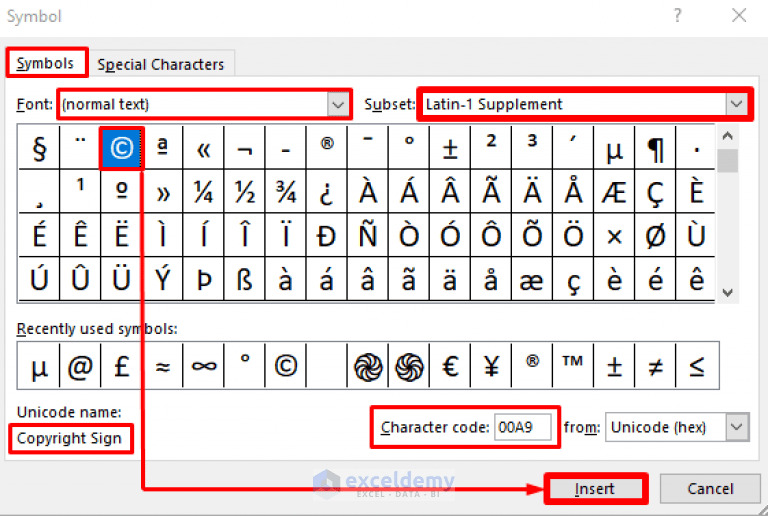768x516 pixels.
Task: Pick the not sign ¬ symbol
Action: click(244, 148)
